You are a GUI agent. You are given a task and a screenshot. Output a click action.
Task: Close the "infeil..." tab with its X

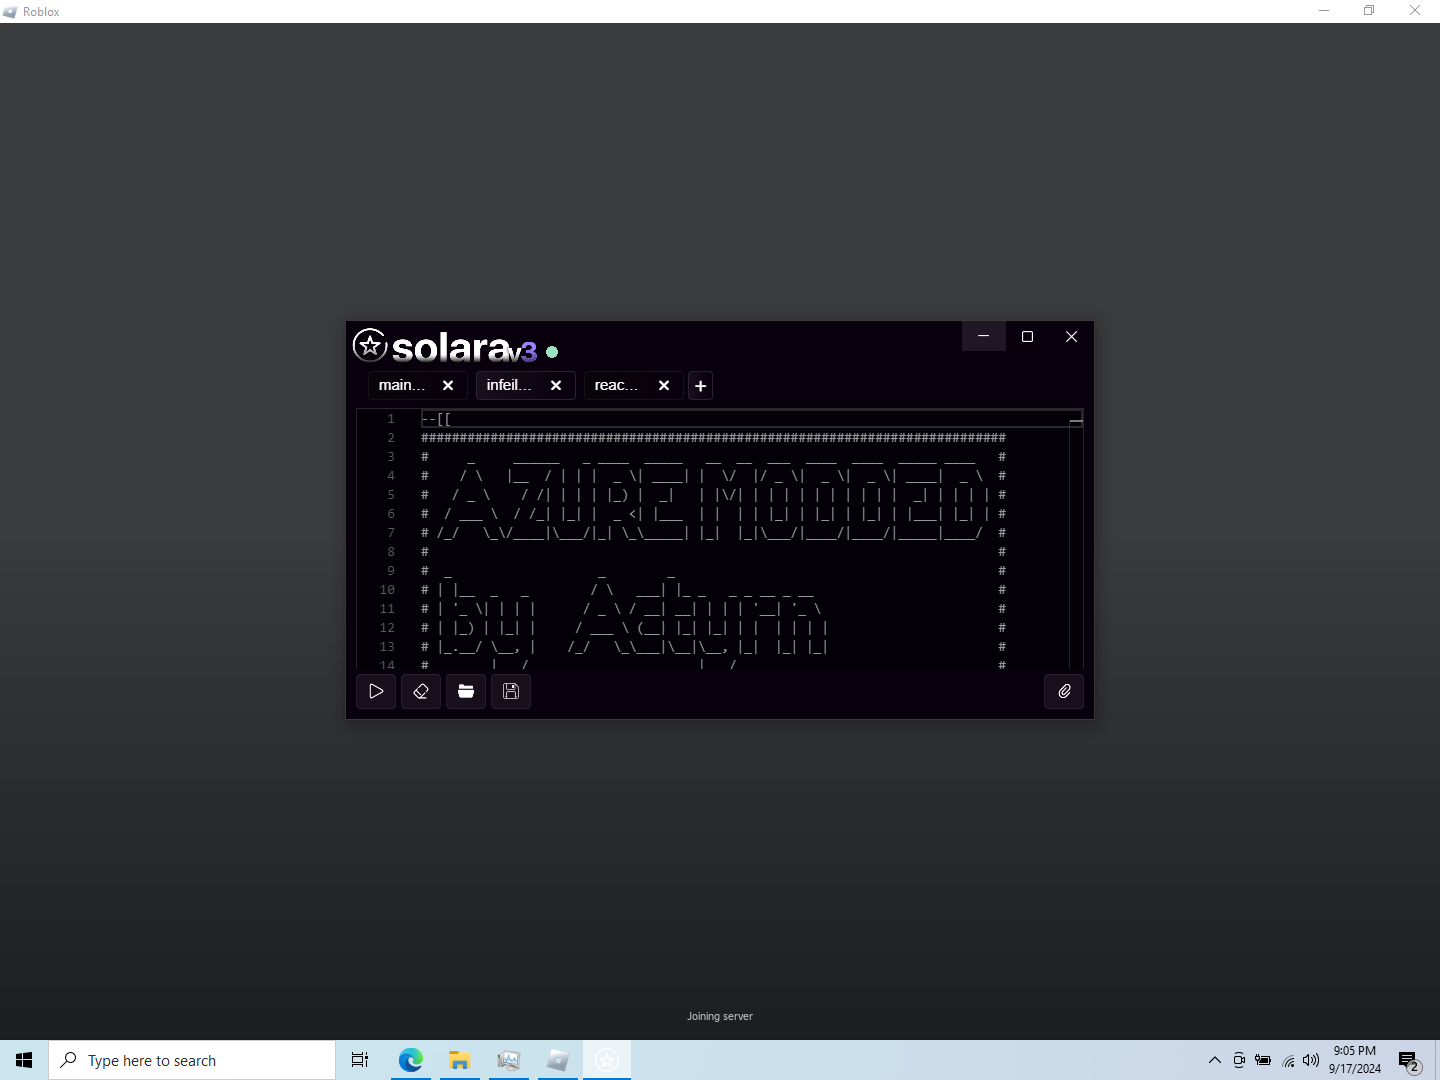pyautogui.click(x=556, y=385)
